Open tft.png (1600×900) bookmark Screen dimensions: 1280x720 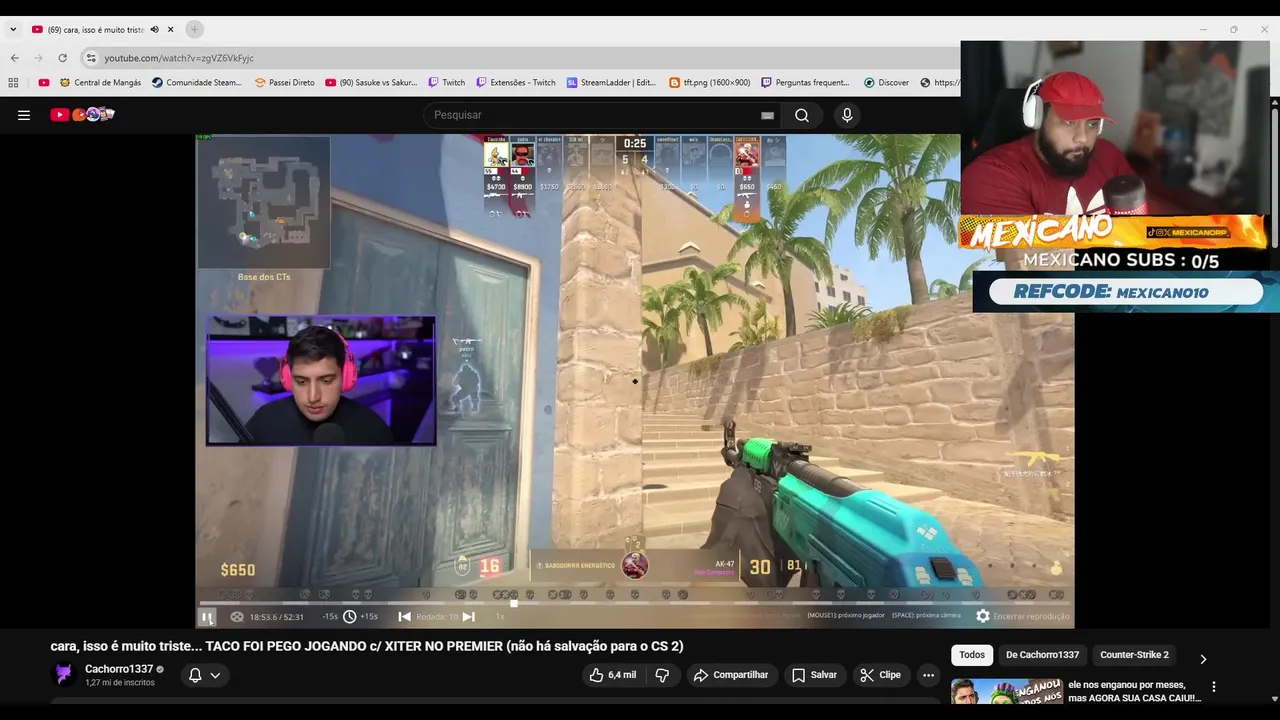709,83
